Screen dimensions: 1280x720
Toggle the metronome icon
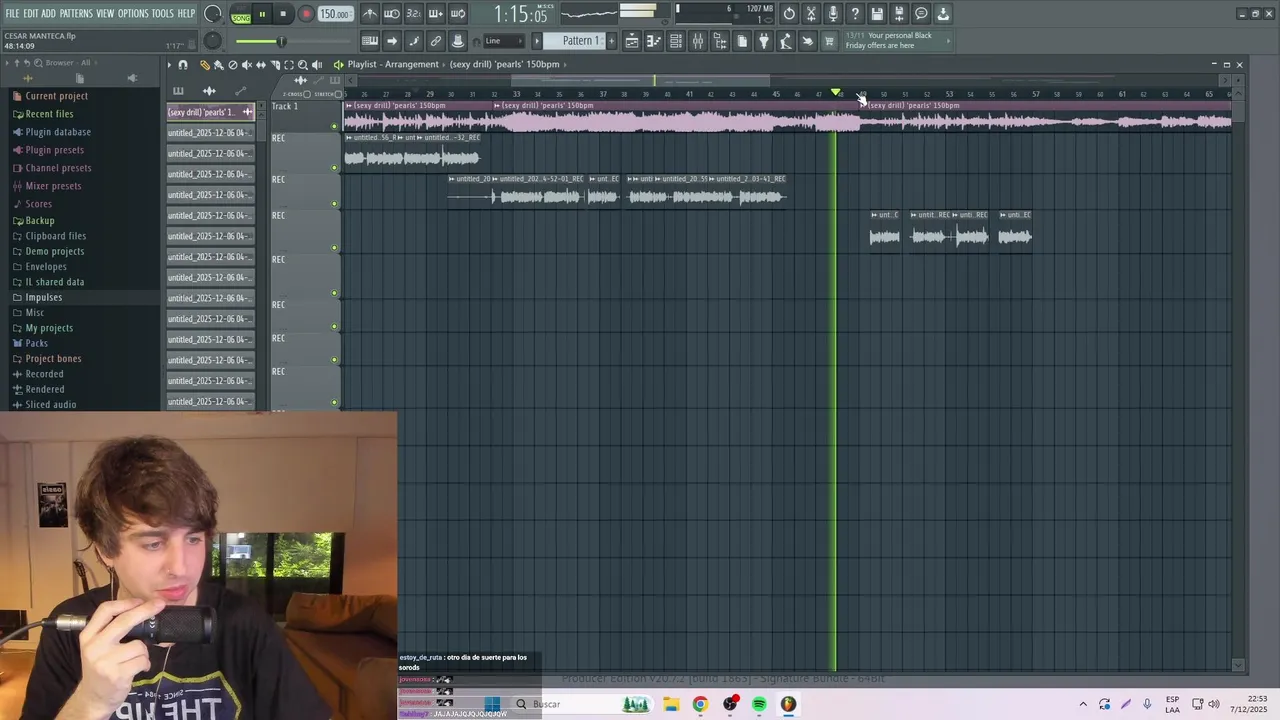click(370, 14)
